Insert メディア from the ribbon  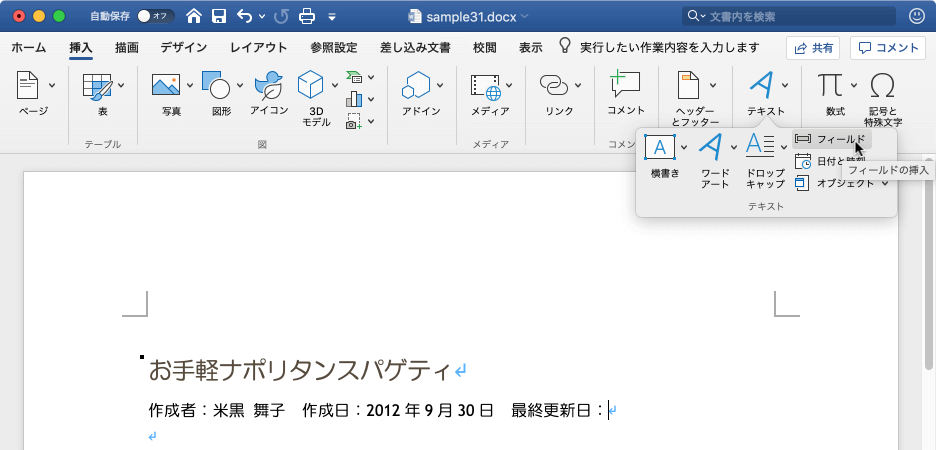pos(487,87)
